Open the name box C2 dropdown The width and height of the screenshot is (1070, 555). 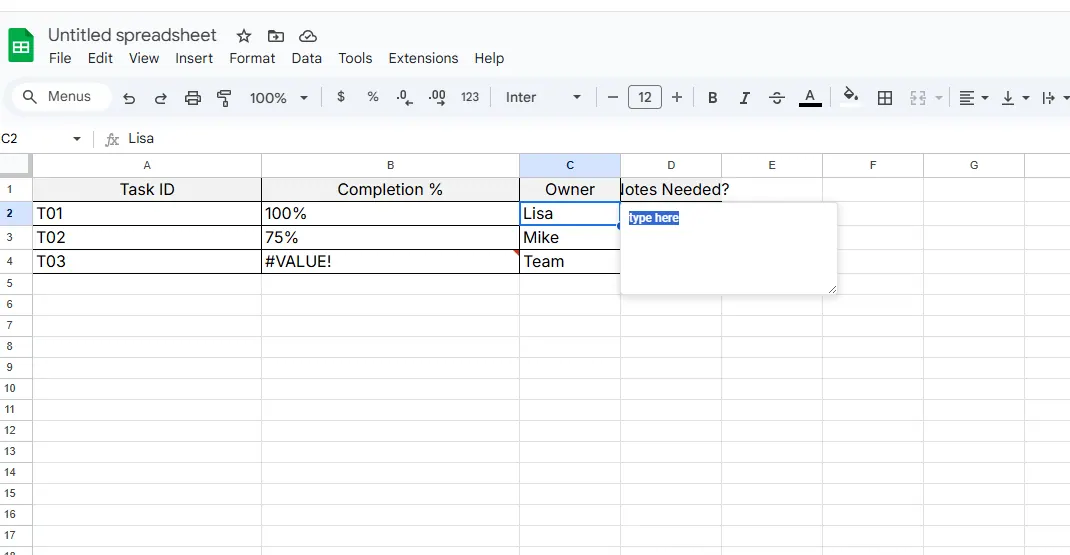tap(77, 139)
